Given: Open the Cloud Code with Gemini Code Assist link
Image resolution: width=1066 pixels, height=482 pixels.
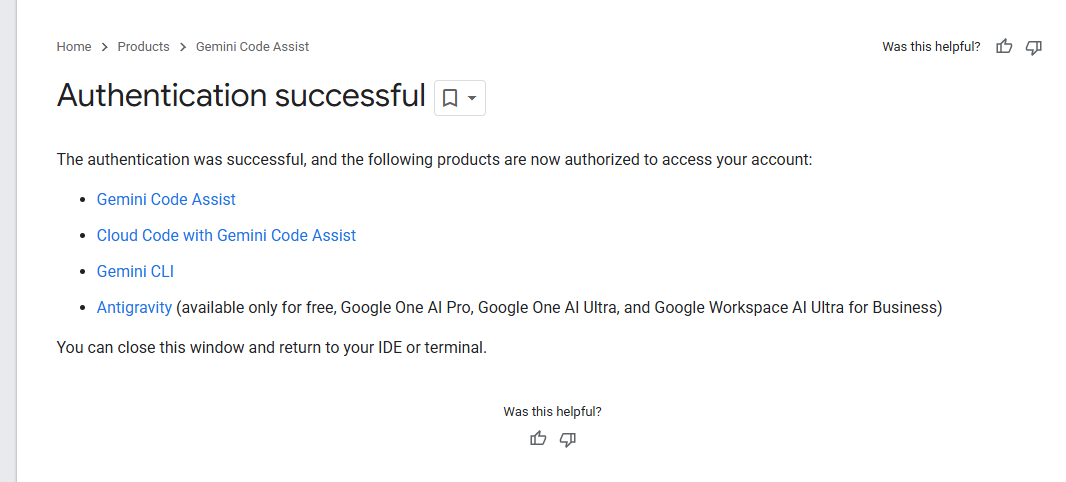Looking at the screenshot, I should pos(226,235).
